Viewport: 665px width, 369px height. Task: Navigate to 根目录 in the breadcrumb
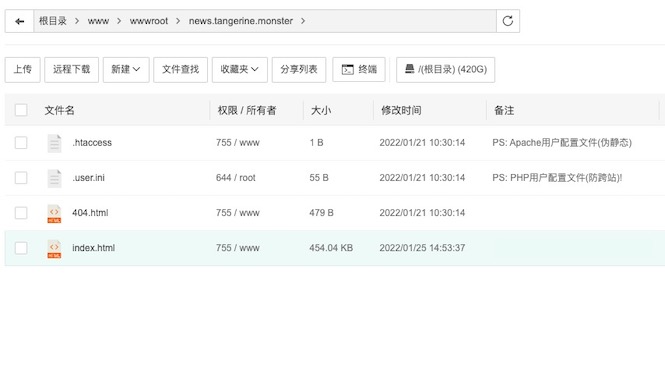tap(53, 21)
